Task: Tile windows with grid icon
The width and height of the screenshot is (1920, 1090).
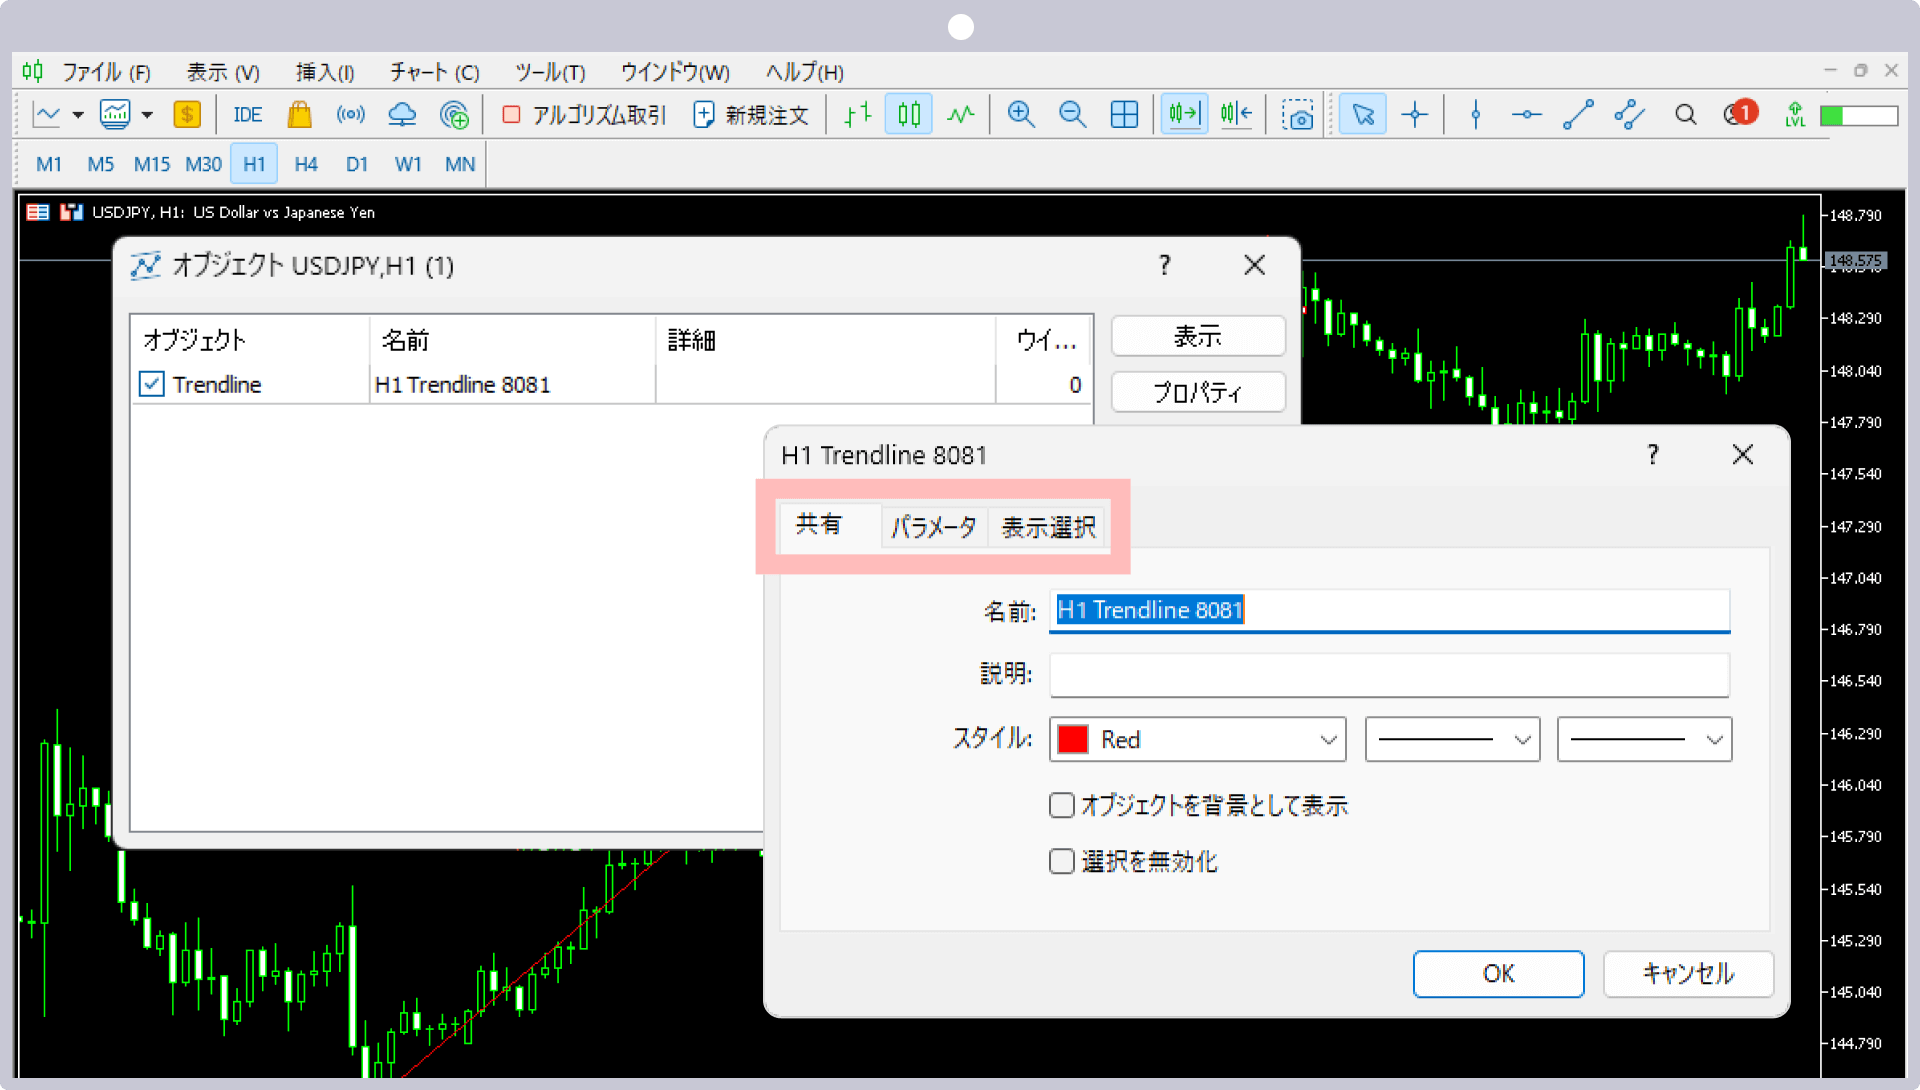Action: point(1124,115)
